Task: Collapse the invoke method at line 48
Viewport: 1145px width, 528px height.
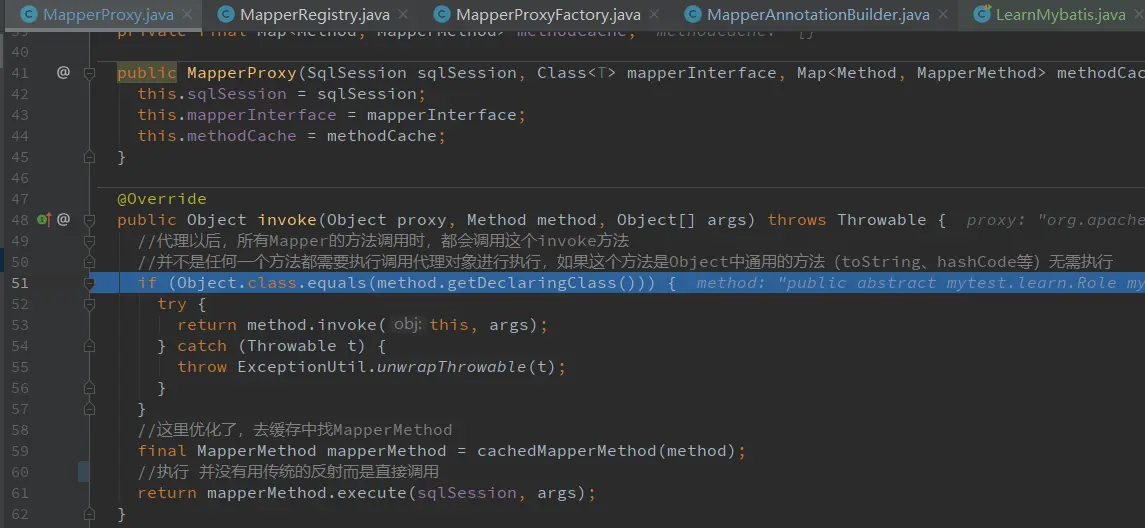Action: pos(89,219)
